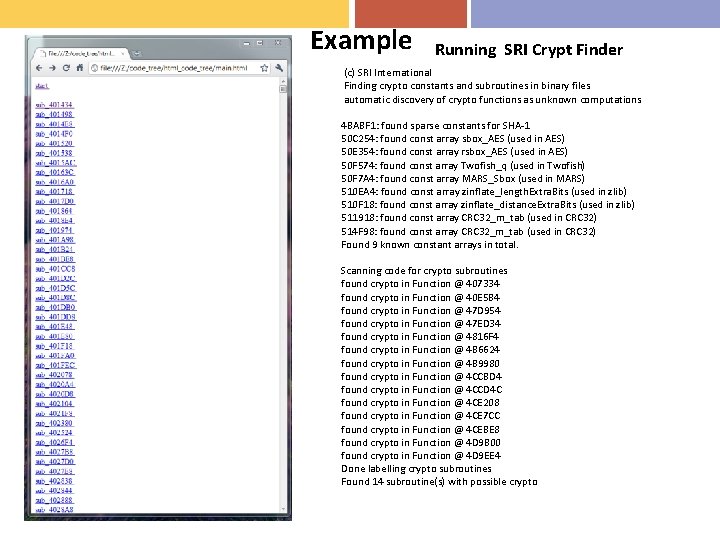This screenshot has height=540, width=720.
Task: Click 'Found 14 subroutine(s) with possible crypto'
Action: (439, 482)
